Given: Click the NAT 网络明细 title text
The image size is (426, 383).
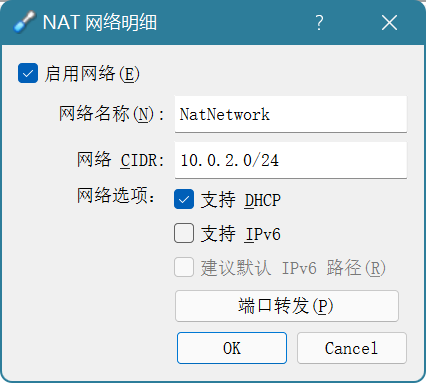Looking at the screenshot, I should tap(100, 23).
